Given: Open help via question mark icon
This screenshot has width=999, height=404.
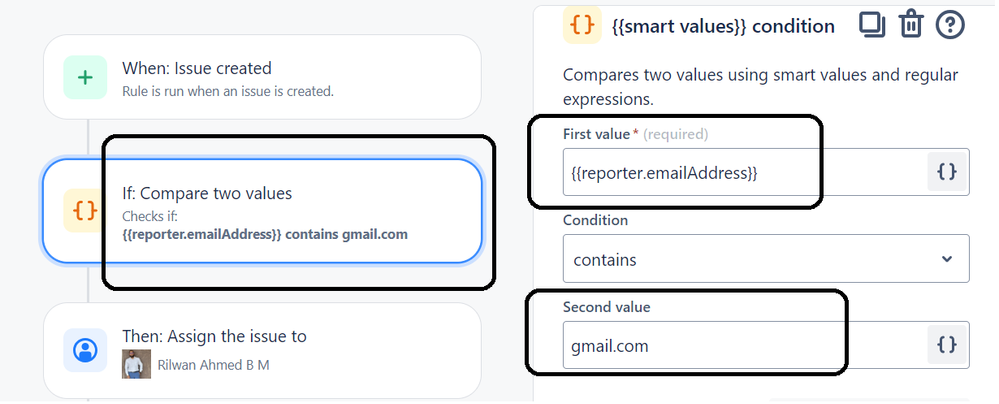Looking at the screenshot, I should tap(949, 24).
